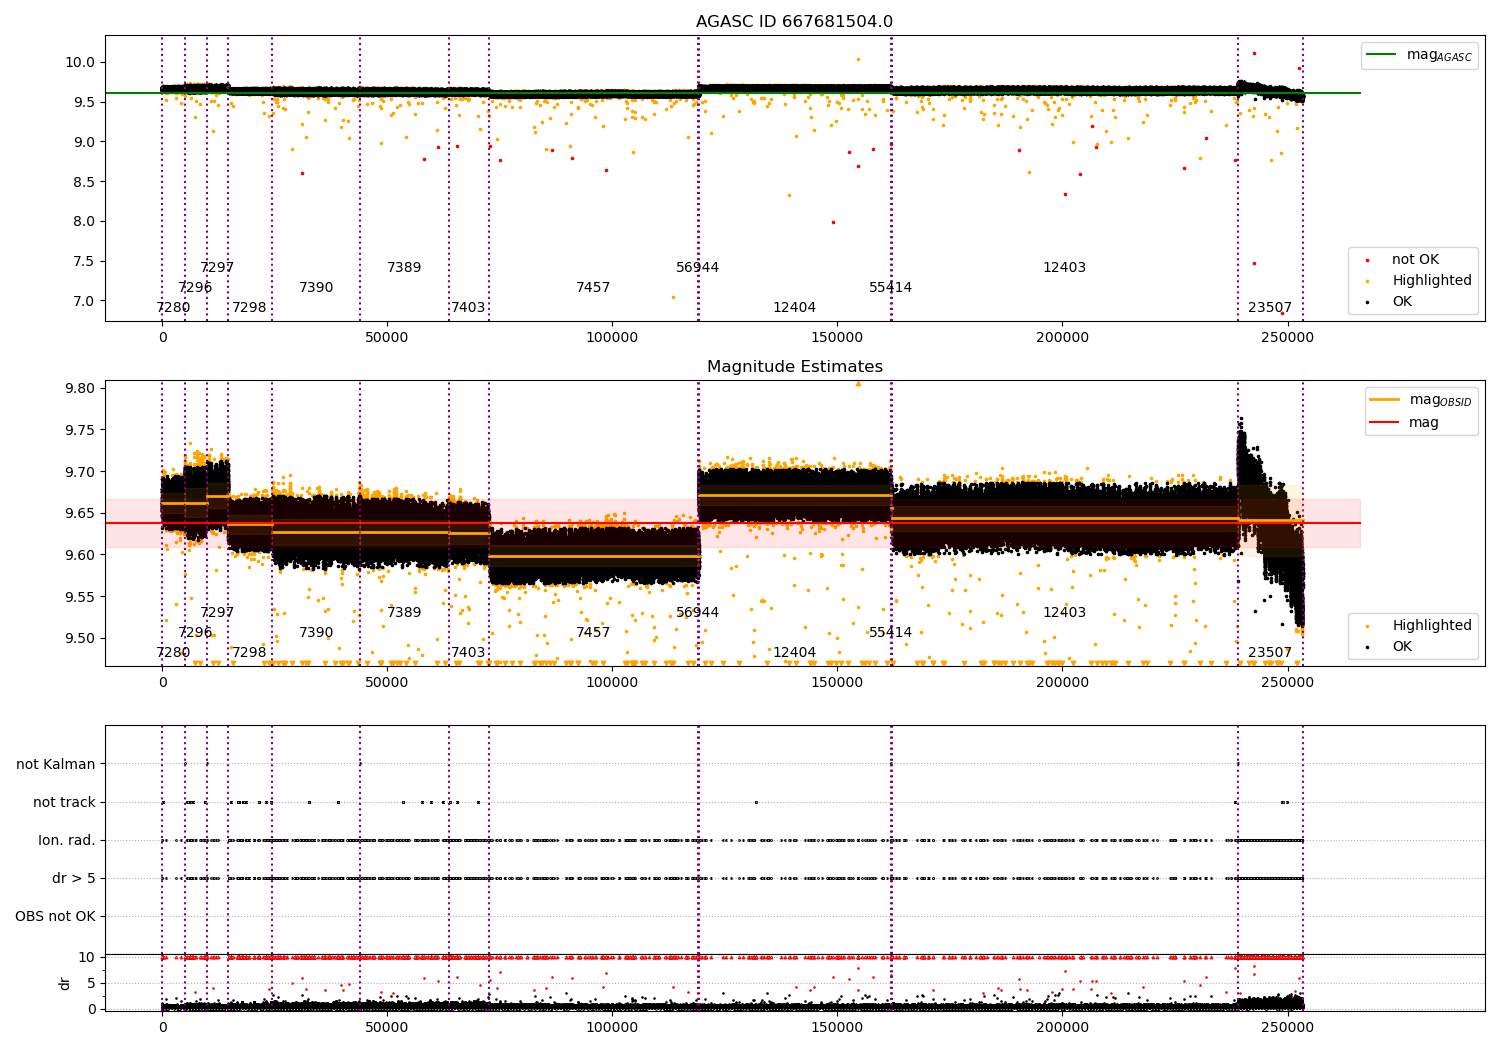The image size is (1500, 1050).
Task: Click the rotated 'dr' axis label
Action: coord(65,983)
